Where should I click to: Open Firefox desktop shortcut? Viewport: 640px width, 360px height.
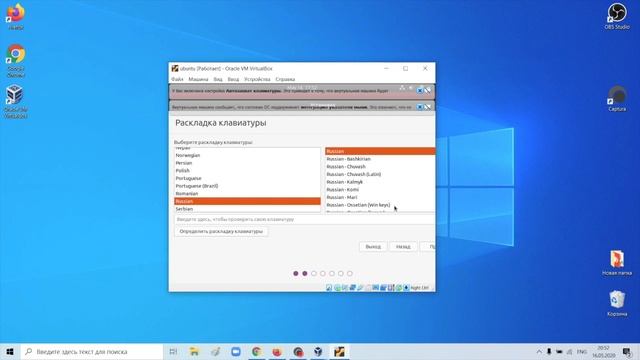[x=16, y=17]
